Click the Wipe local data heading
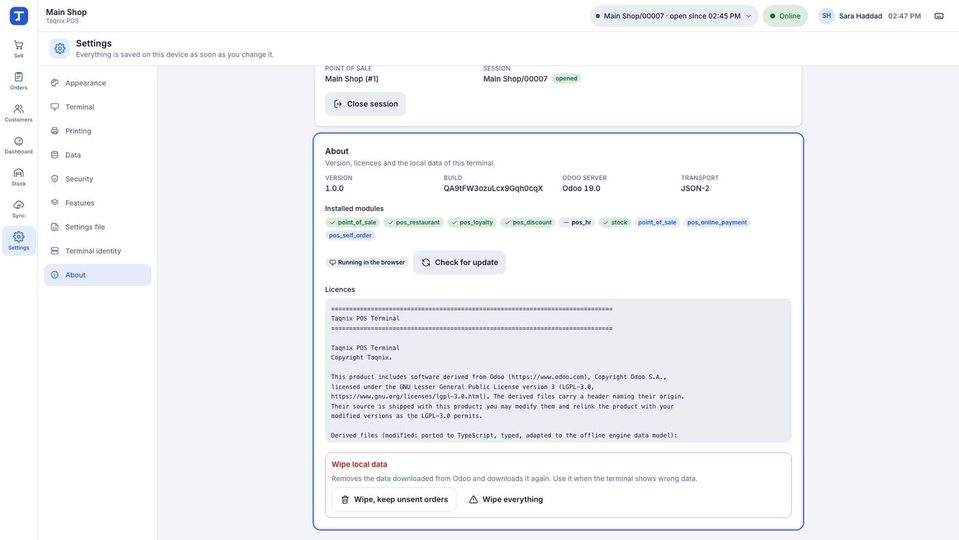959x540 pixels. 359,464
